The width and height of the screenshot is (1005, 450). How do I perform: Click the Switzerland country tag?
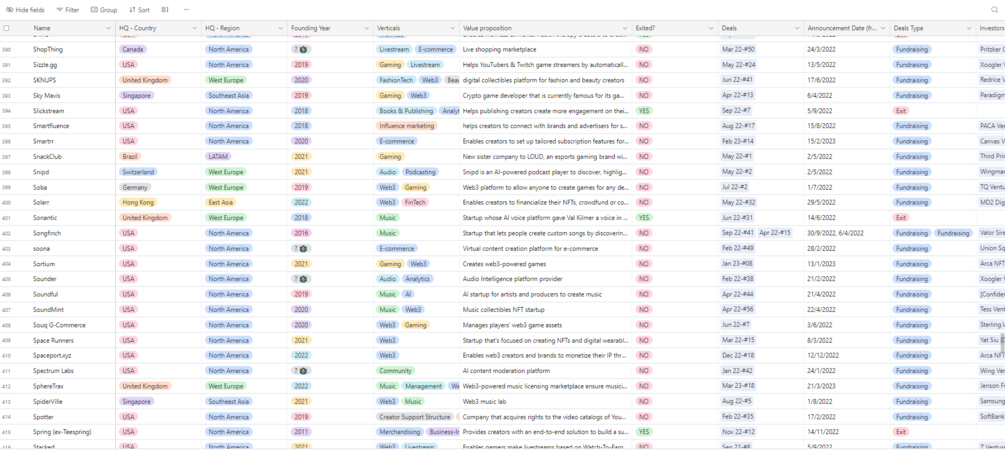pos(138,172)
